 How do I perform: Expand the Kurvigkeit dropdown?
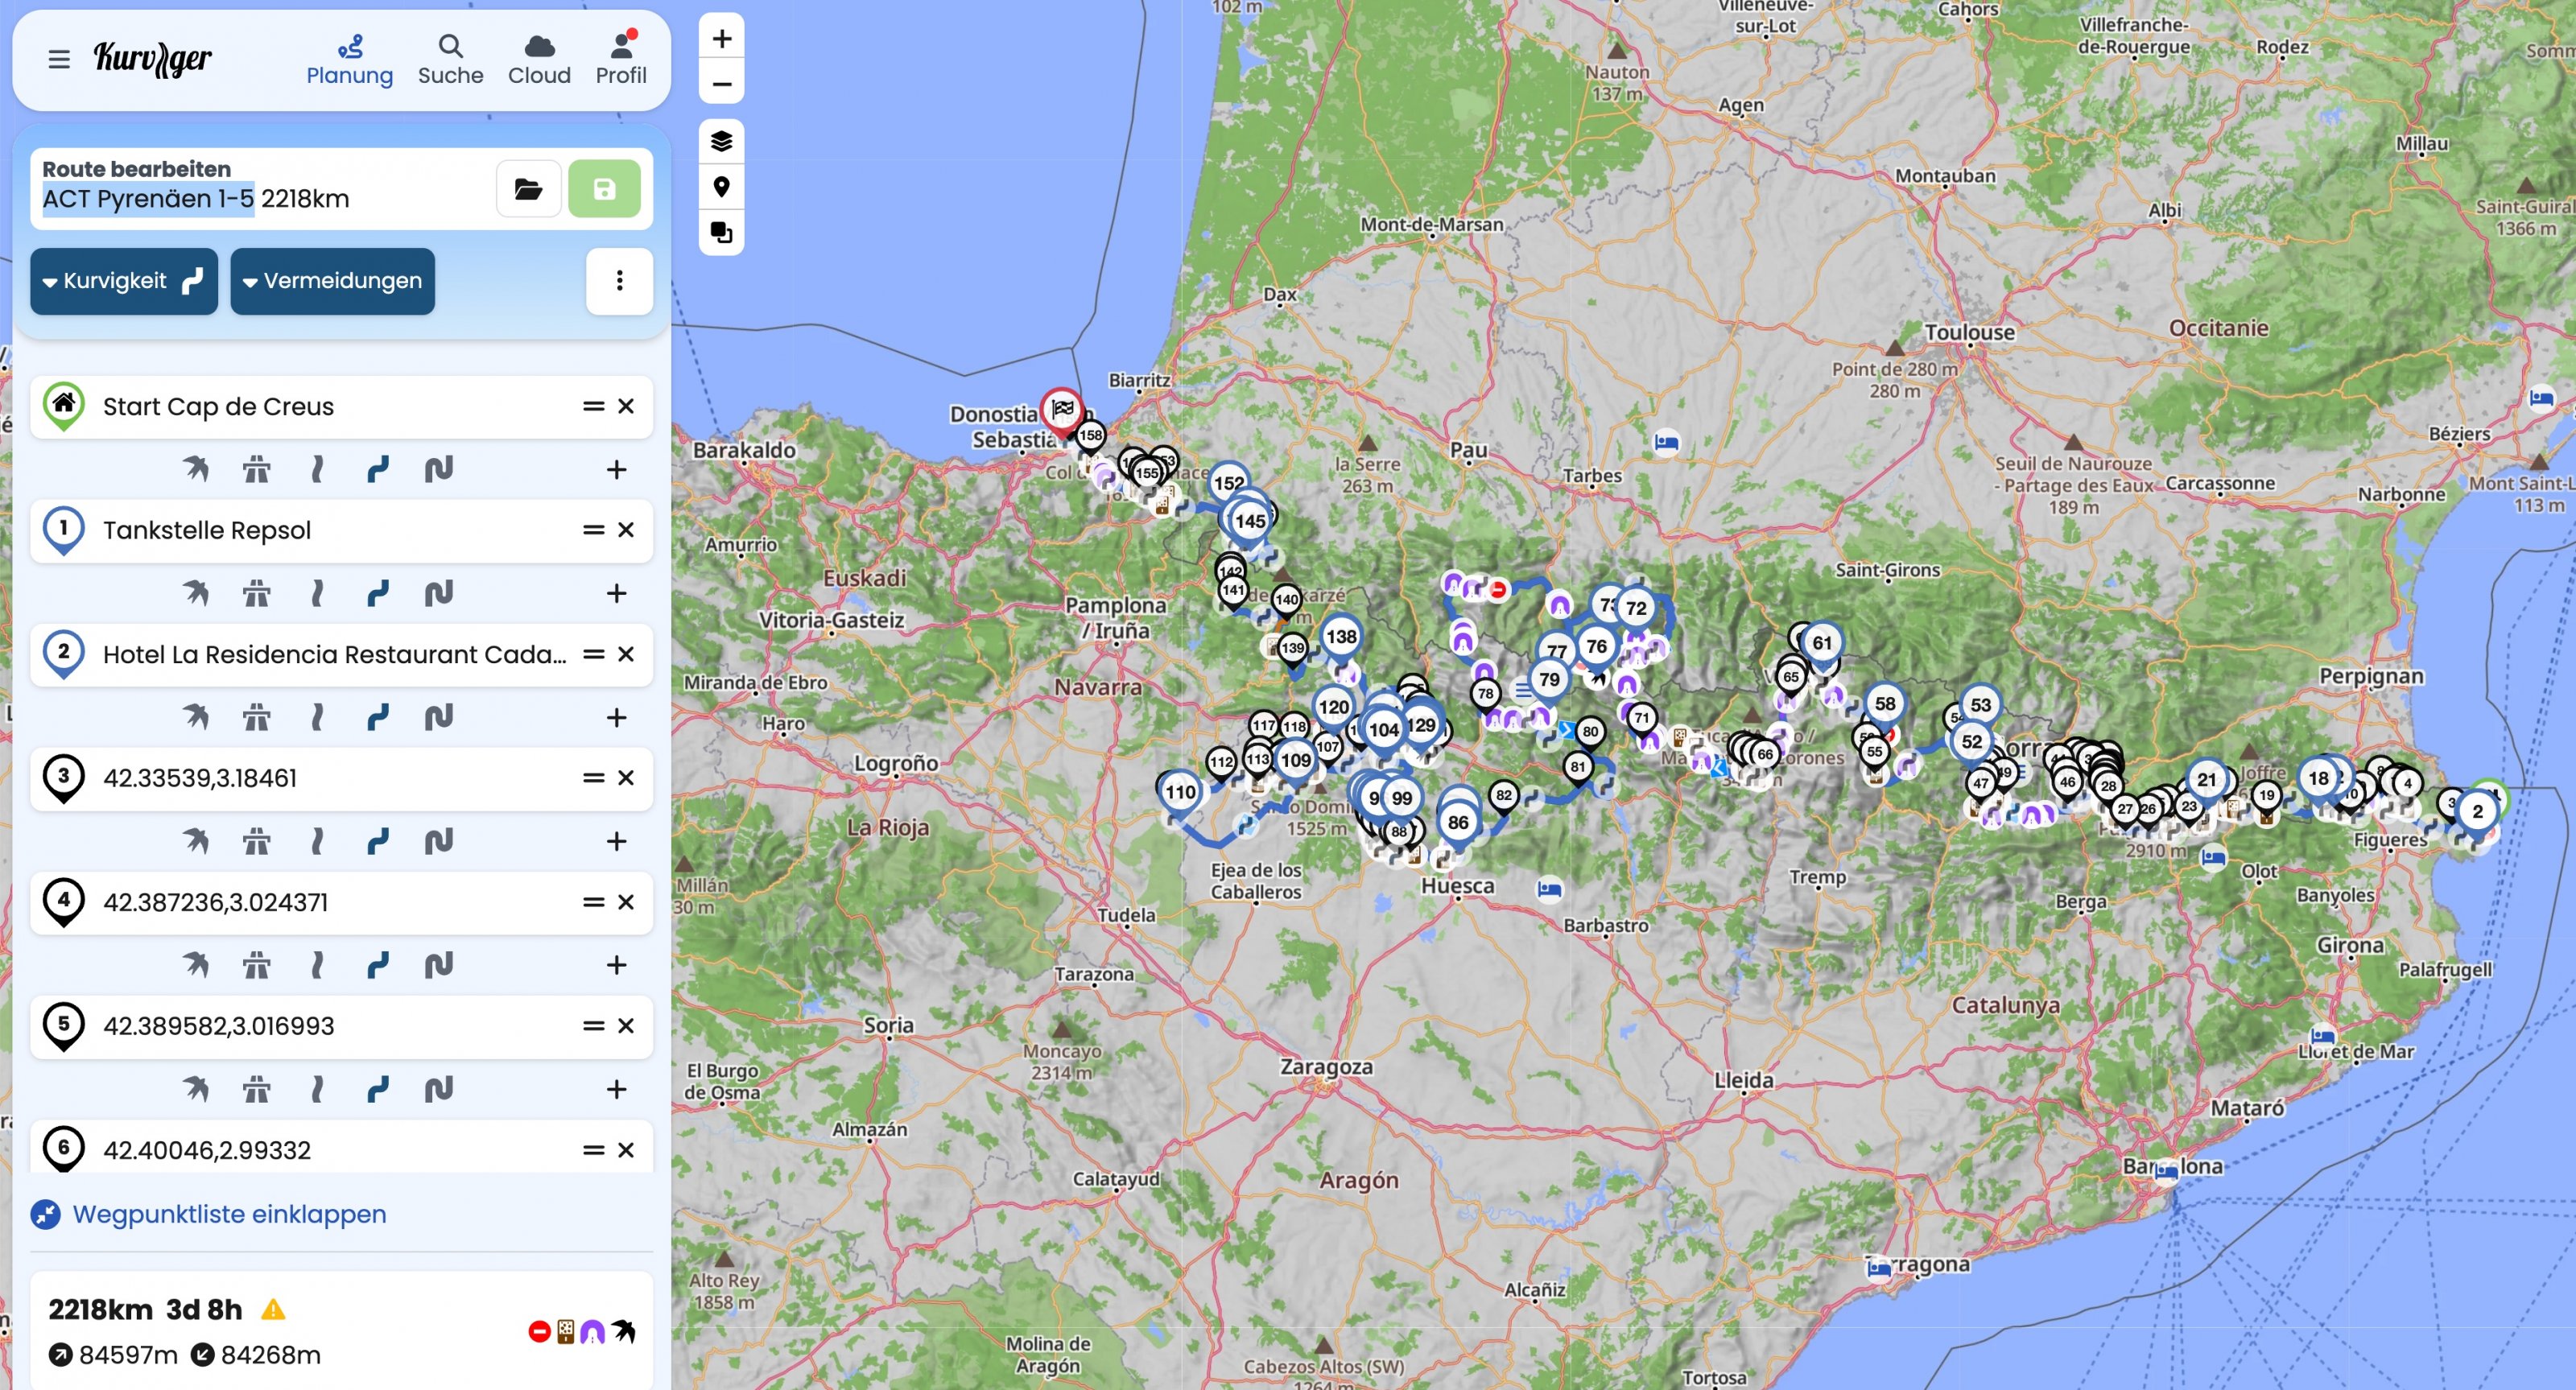(124, 281)
